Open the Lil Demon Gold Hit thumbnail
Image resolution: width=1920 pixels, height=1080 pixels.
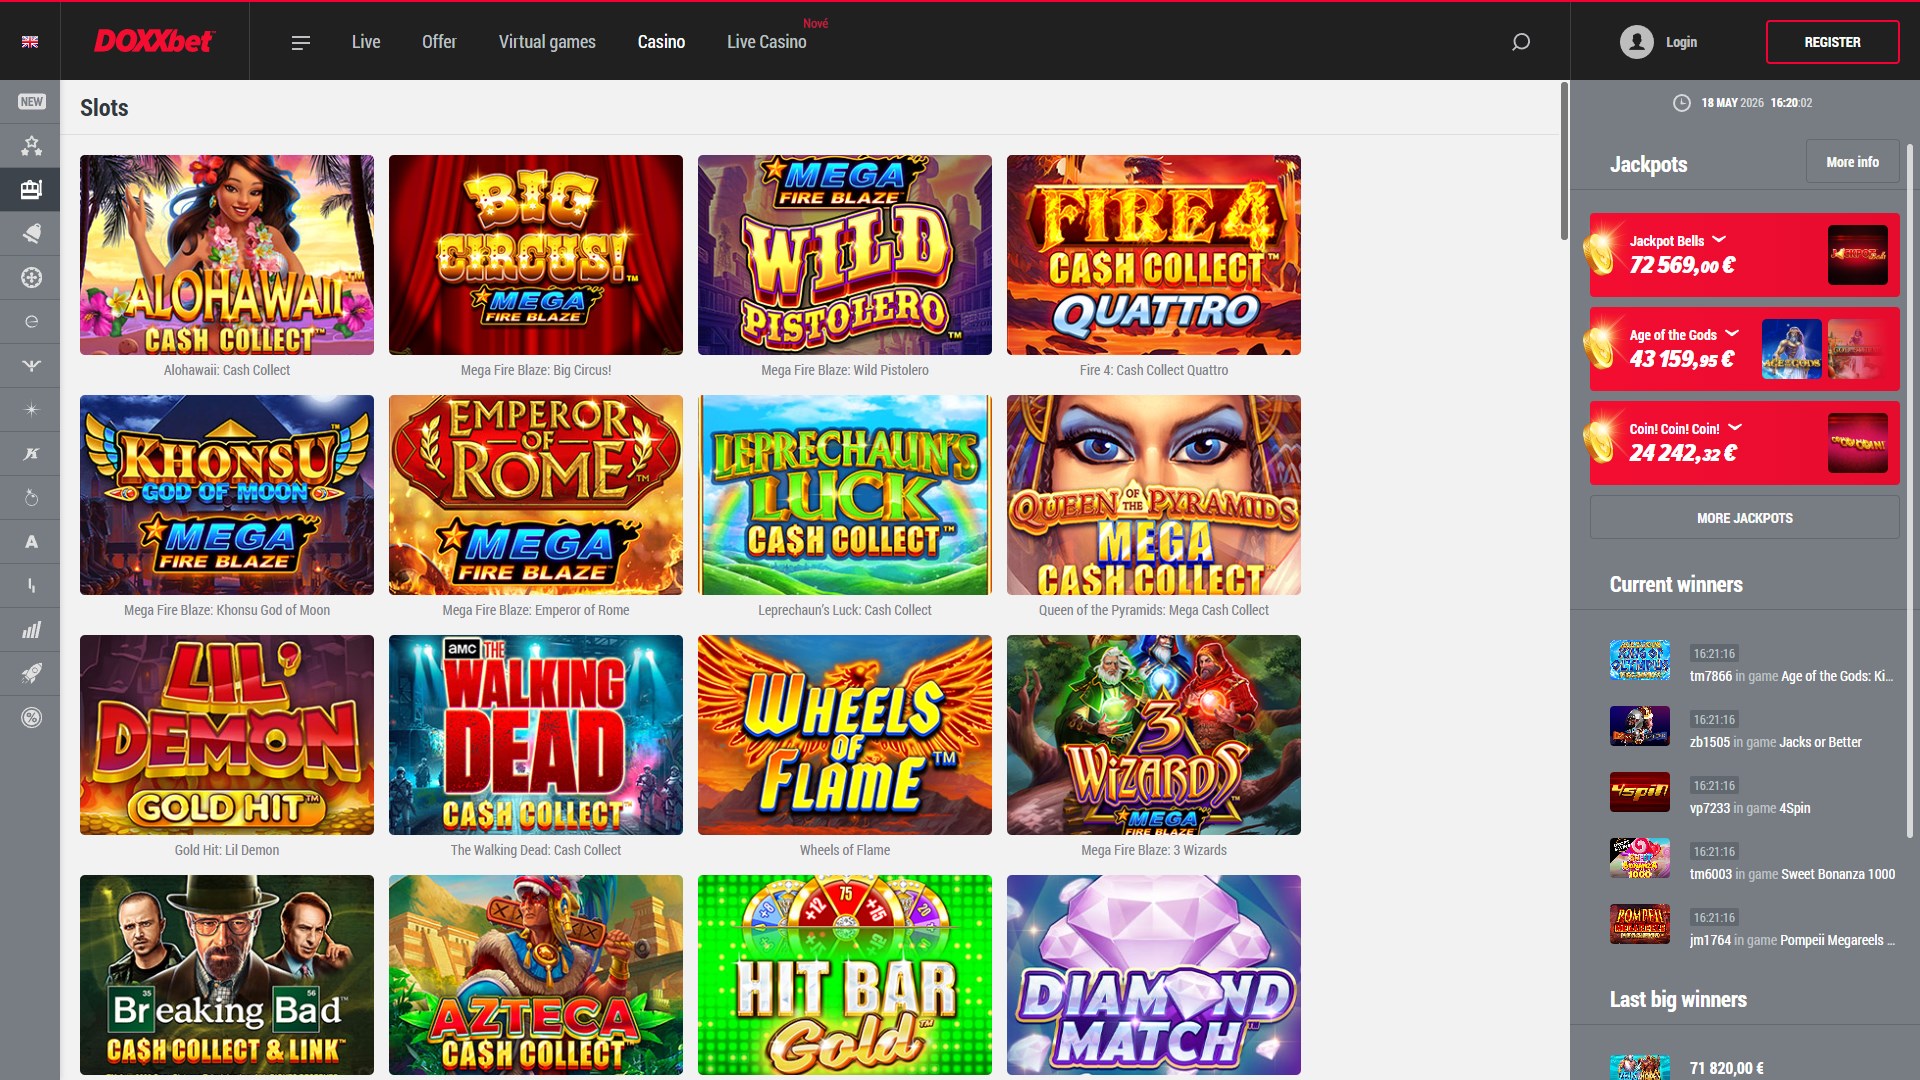tap(227, 735)
